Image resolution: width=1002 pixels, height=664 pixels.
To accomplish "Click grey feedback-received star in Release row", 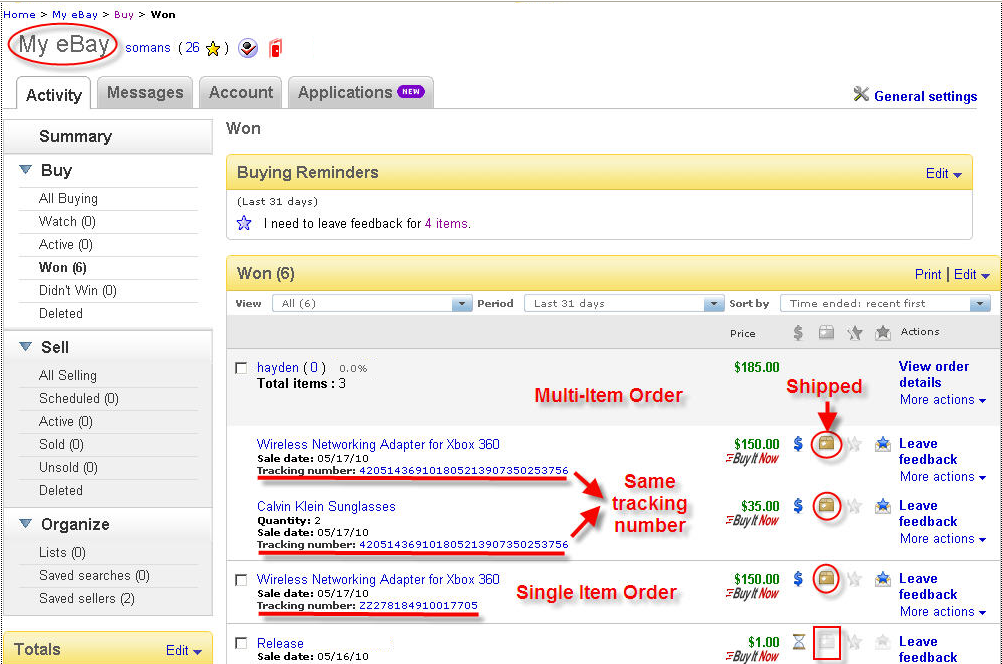I will 883,642.
